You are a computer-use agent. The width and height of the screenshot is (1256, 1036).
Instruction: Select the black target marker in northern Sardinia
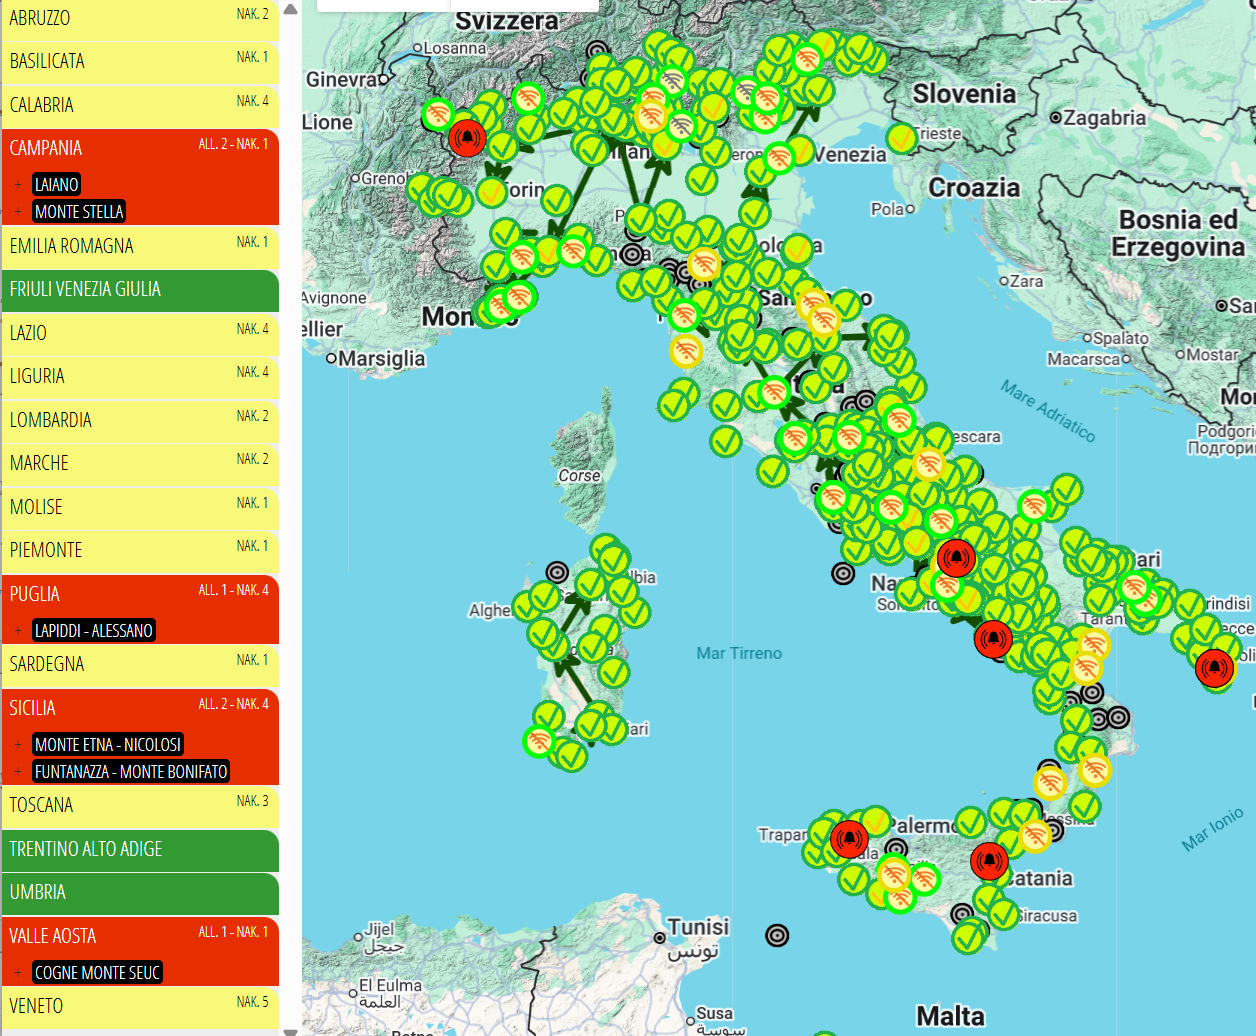tap(557, 572)
